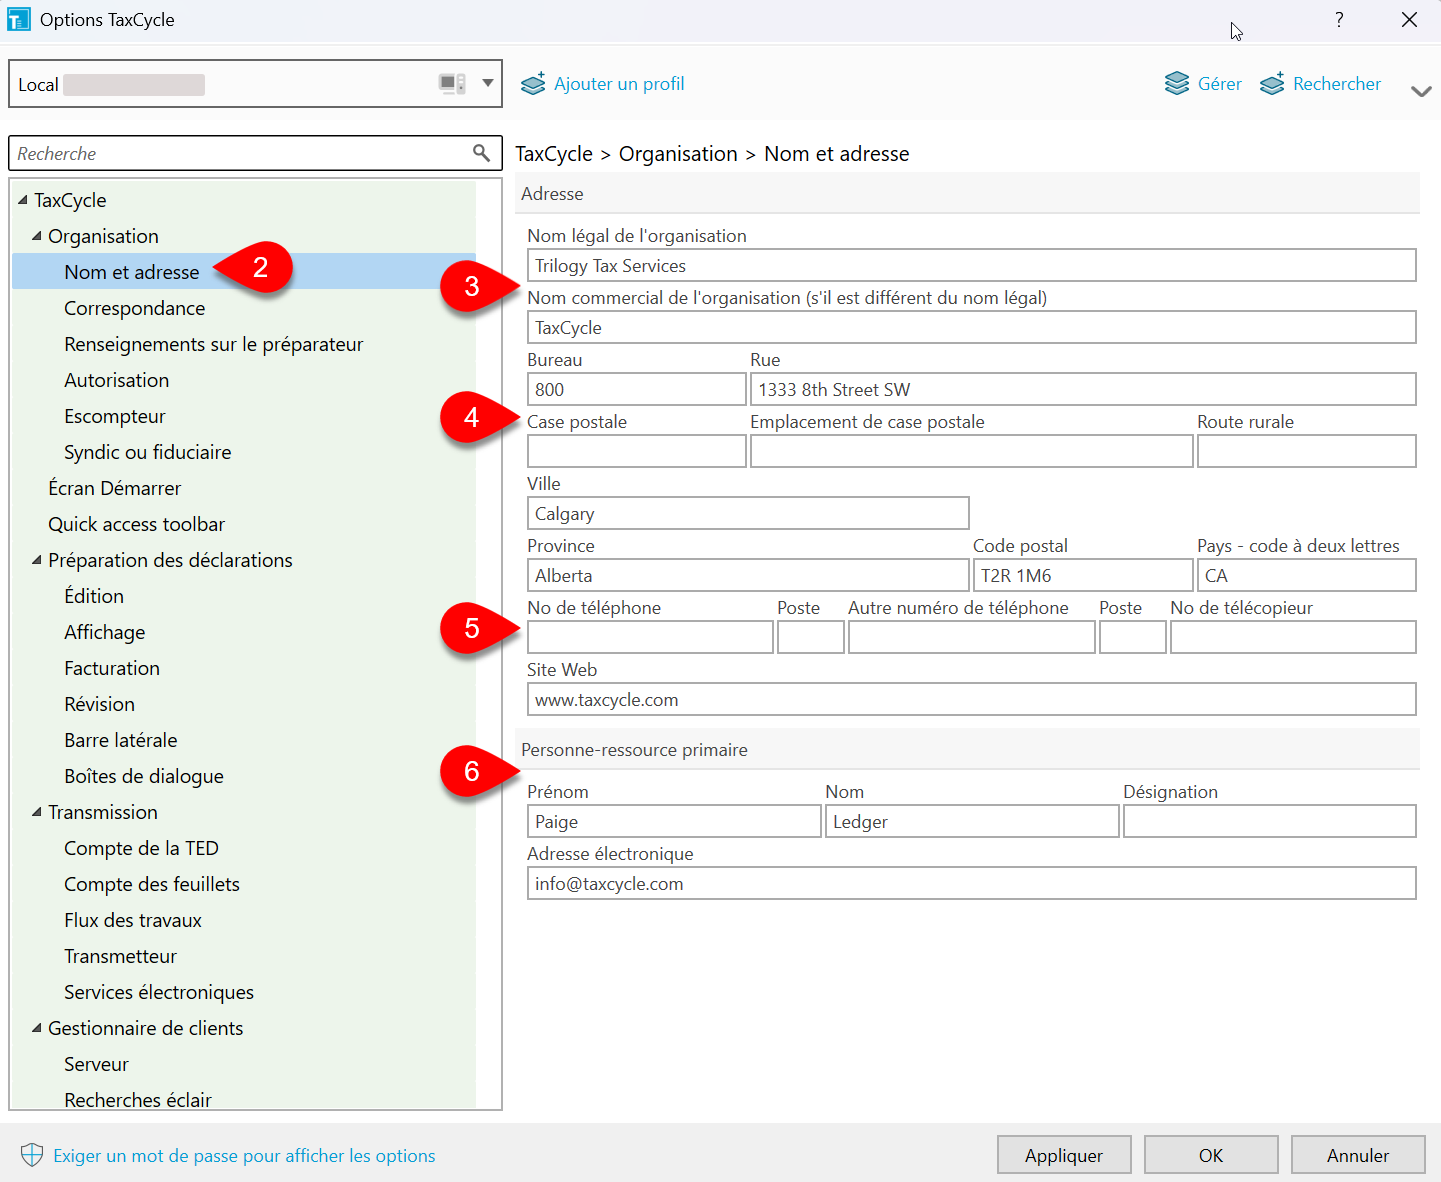Collapse the Organisation tree node
Viewport: 1441px width, 1182px height.
(37, 236)
